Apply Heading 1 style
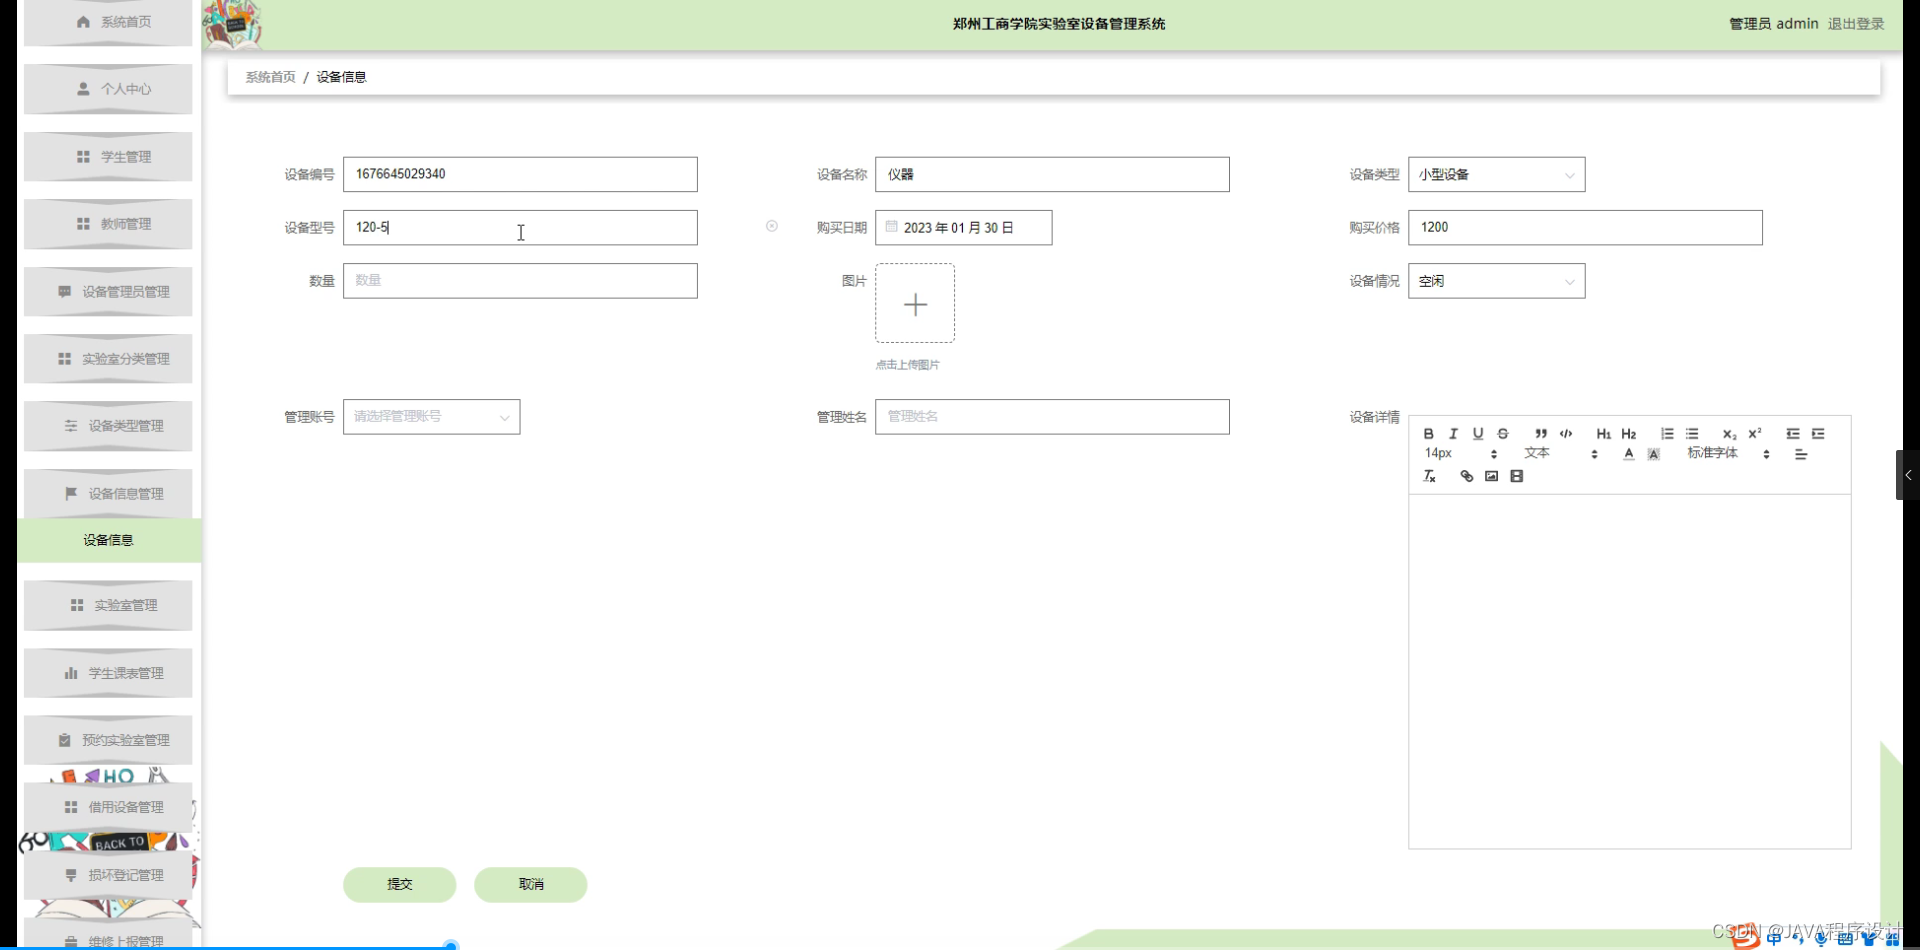 point(1603,434)
